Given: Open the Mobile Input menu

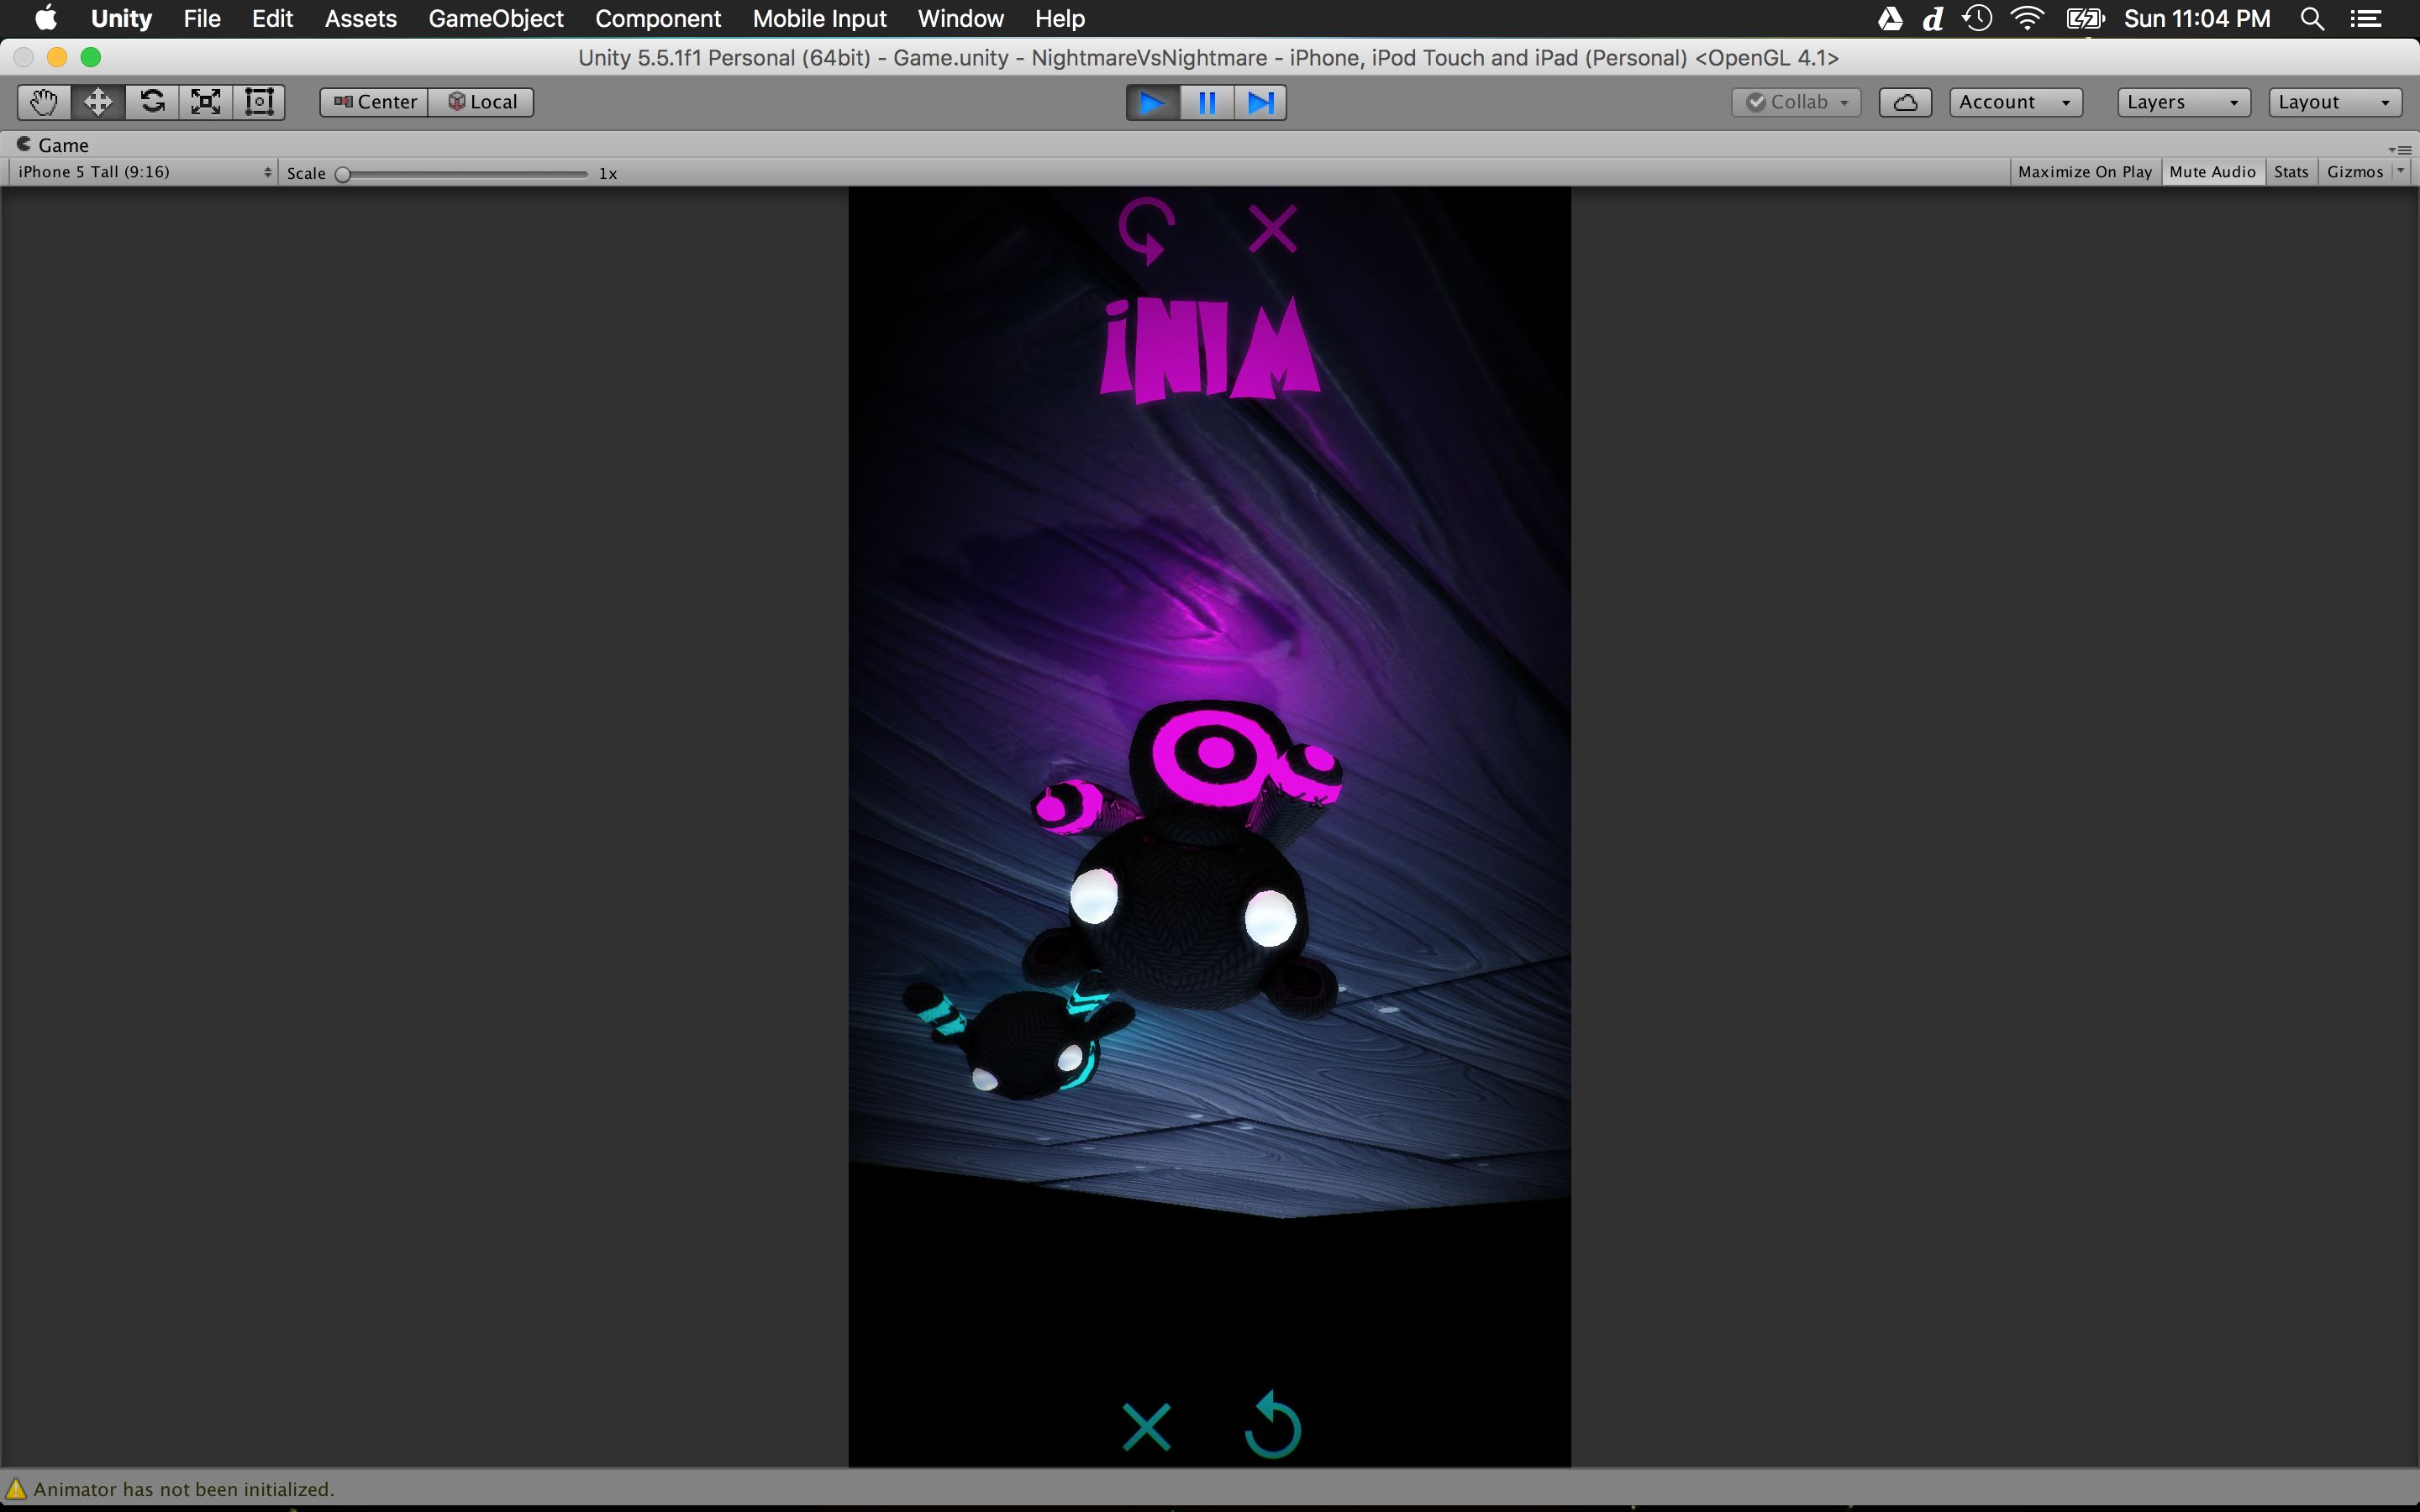Looking at the screenshot, I should (819, 19).
